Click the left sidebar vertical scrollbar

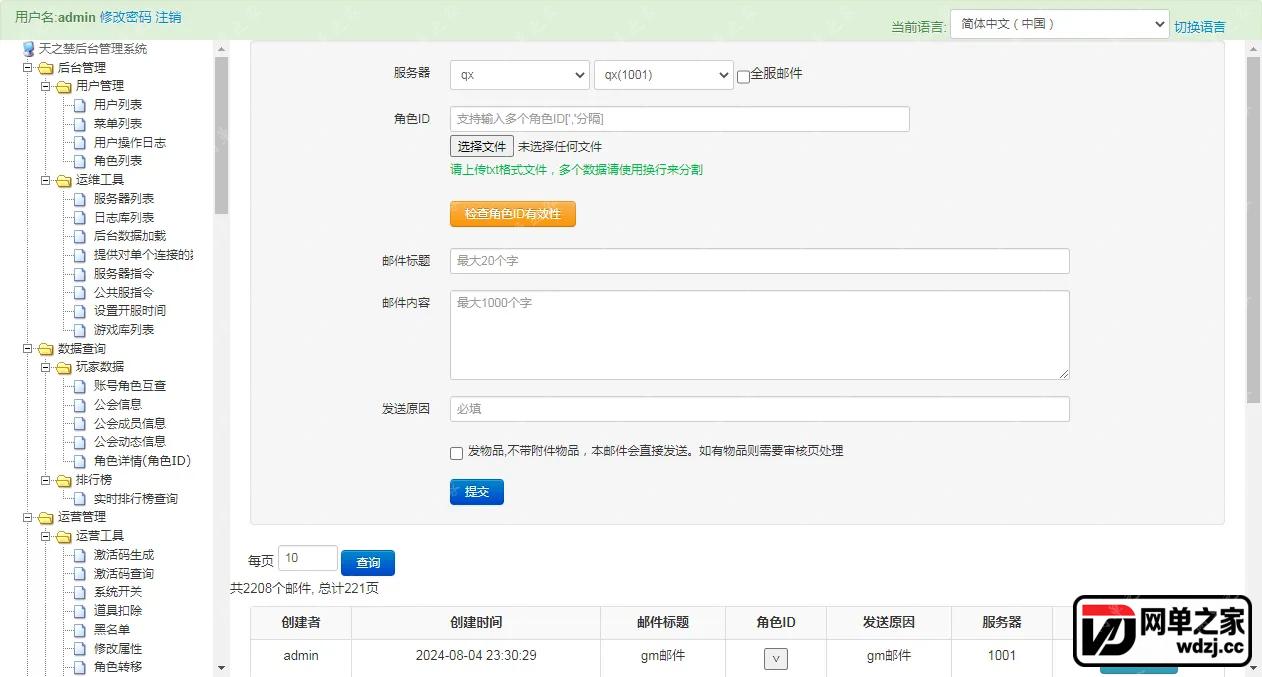(221, 136)
